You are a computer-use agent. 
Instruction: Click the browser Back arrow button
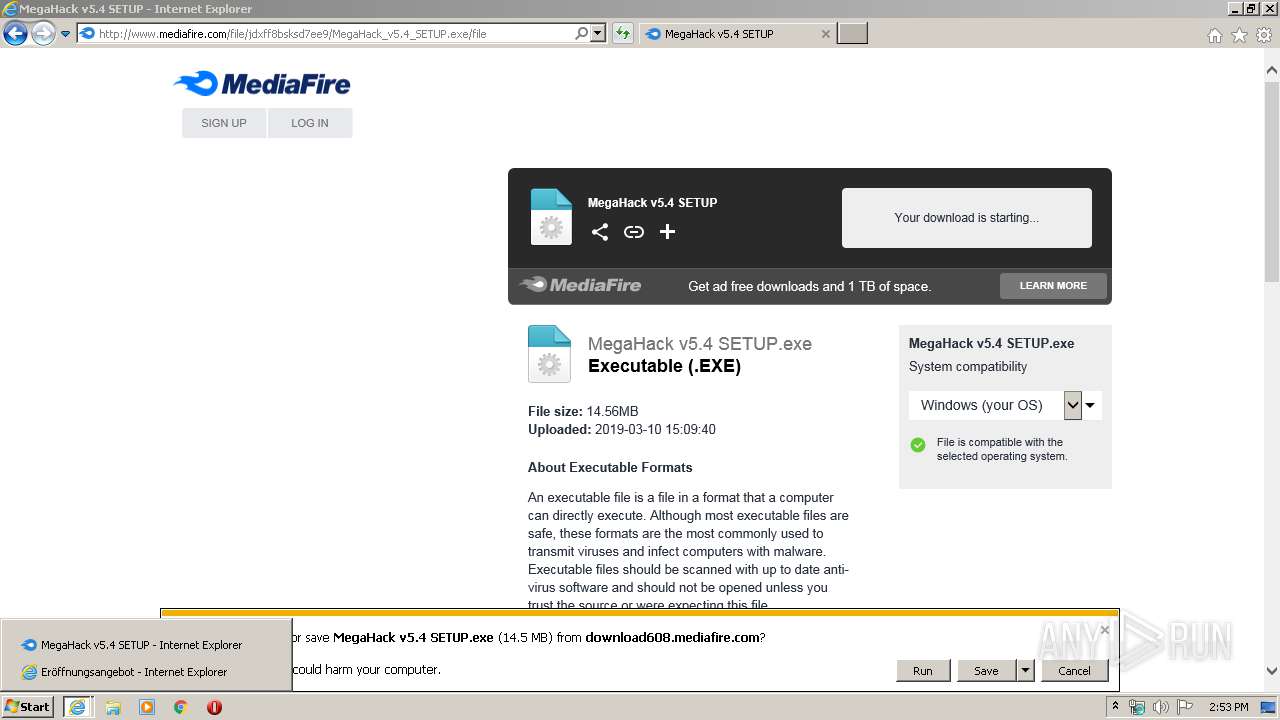click(15, 34)
